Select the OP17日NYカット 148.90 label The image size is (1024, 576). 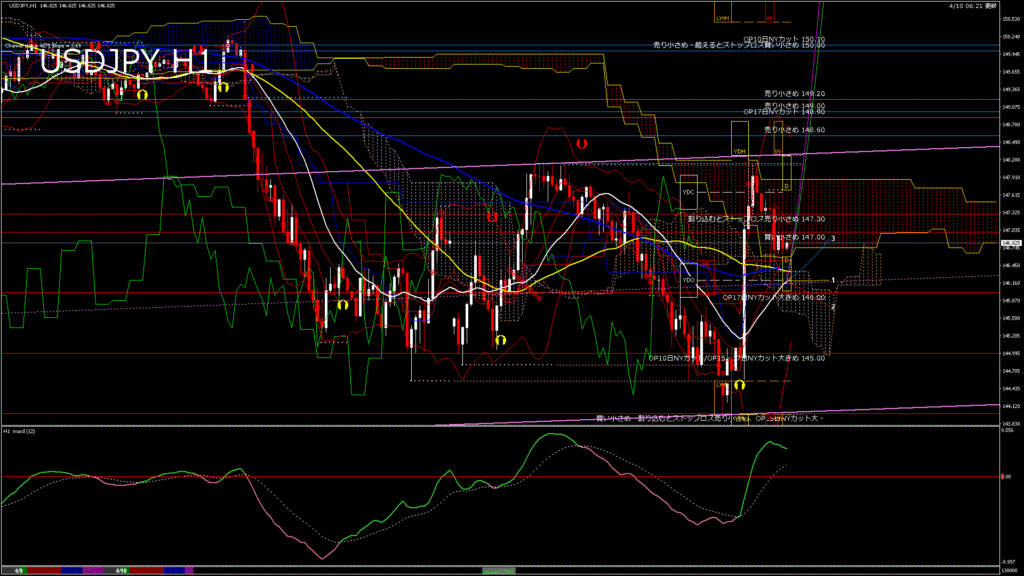[x=784, y=112]
